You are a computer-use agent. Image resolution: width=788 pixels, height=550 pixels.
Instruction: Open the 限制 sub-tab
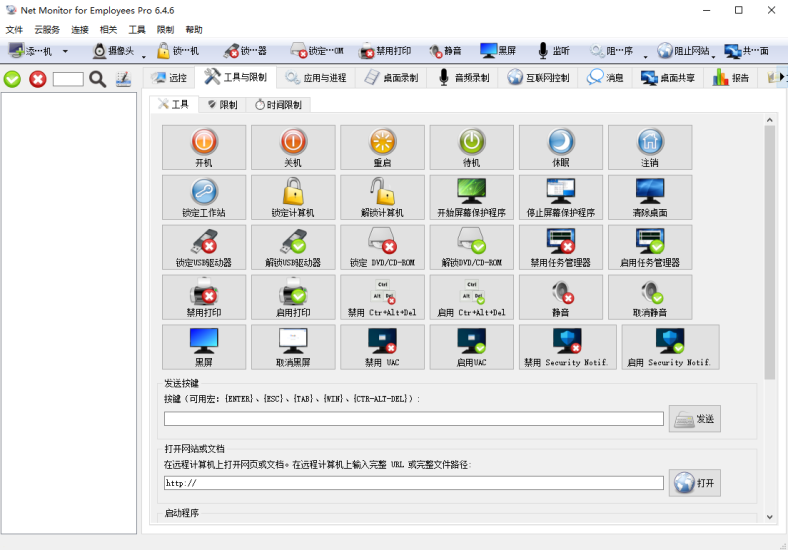(222, 105)
